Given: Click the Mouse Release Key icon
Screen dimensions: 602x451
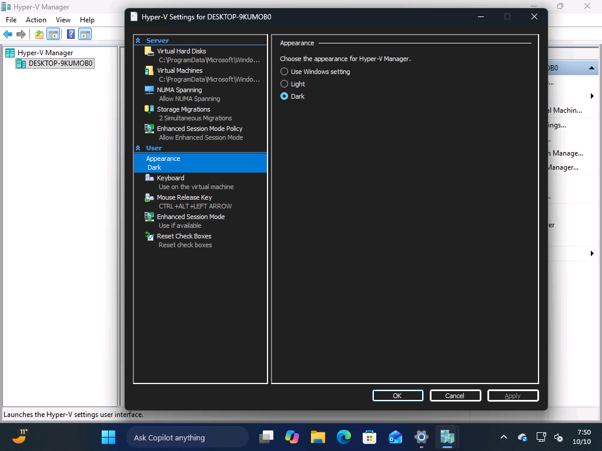Looking at the screenshot, I should click(149, 197).
